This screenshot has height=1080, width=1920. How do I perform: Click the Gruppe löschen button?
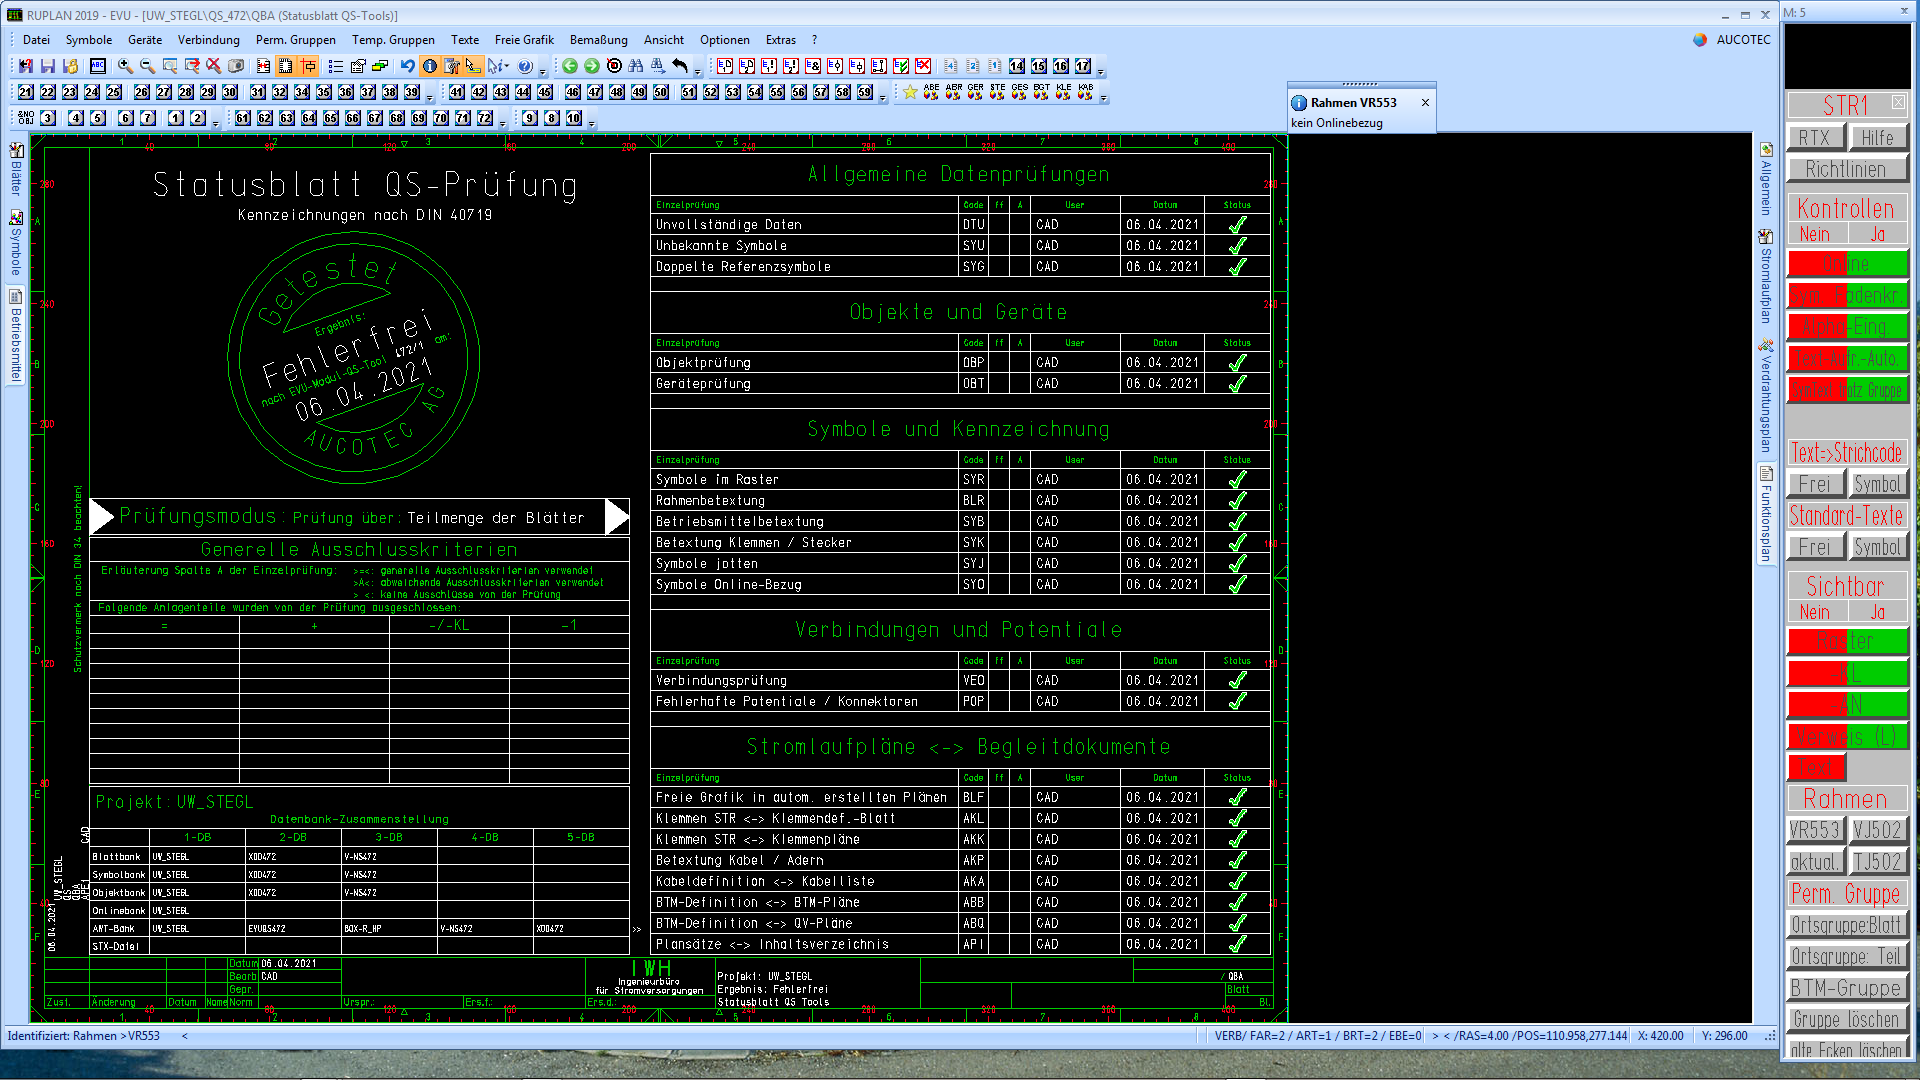pyautogui.click(x=1847, y=1020)
